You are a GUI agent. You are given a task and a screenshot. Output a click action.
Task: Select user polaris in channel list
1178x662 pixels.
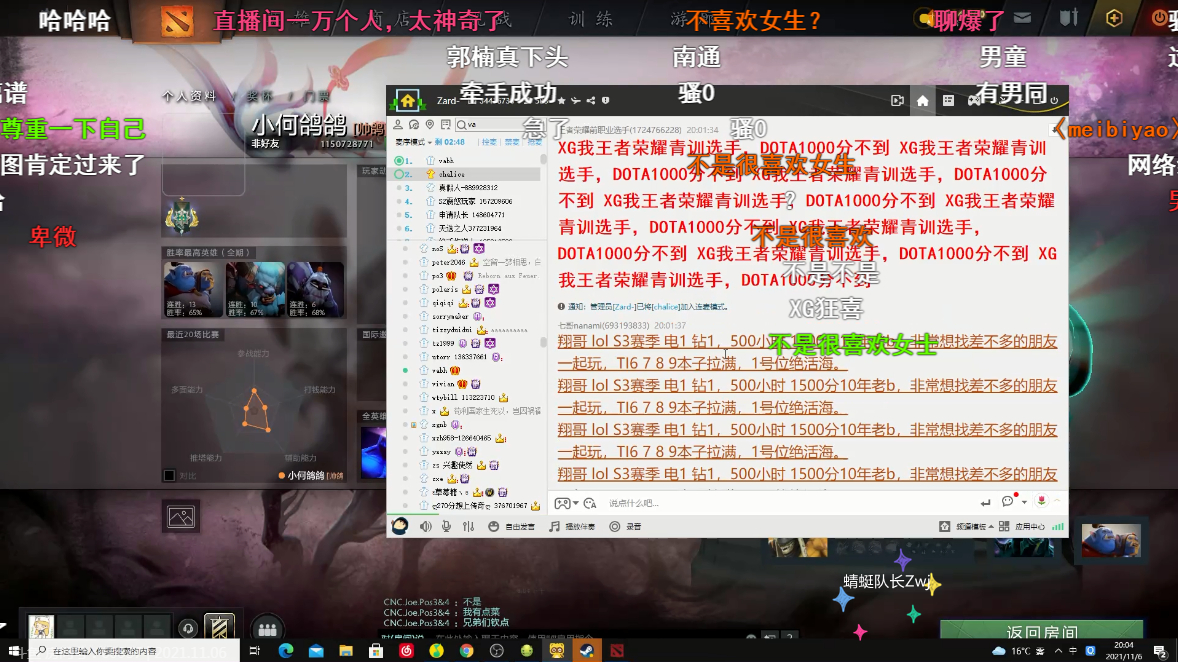click(445, 289)
